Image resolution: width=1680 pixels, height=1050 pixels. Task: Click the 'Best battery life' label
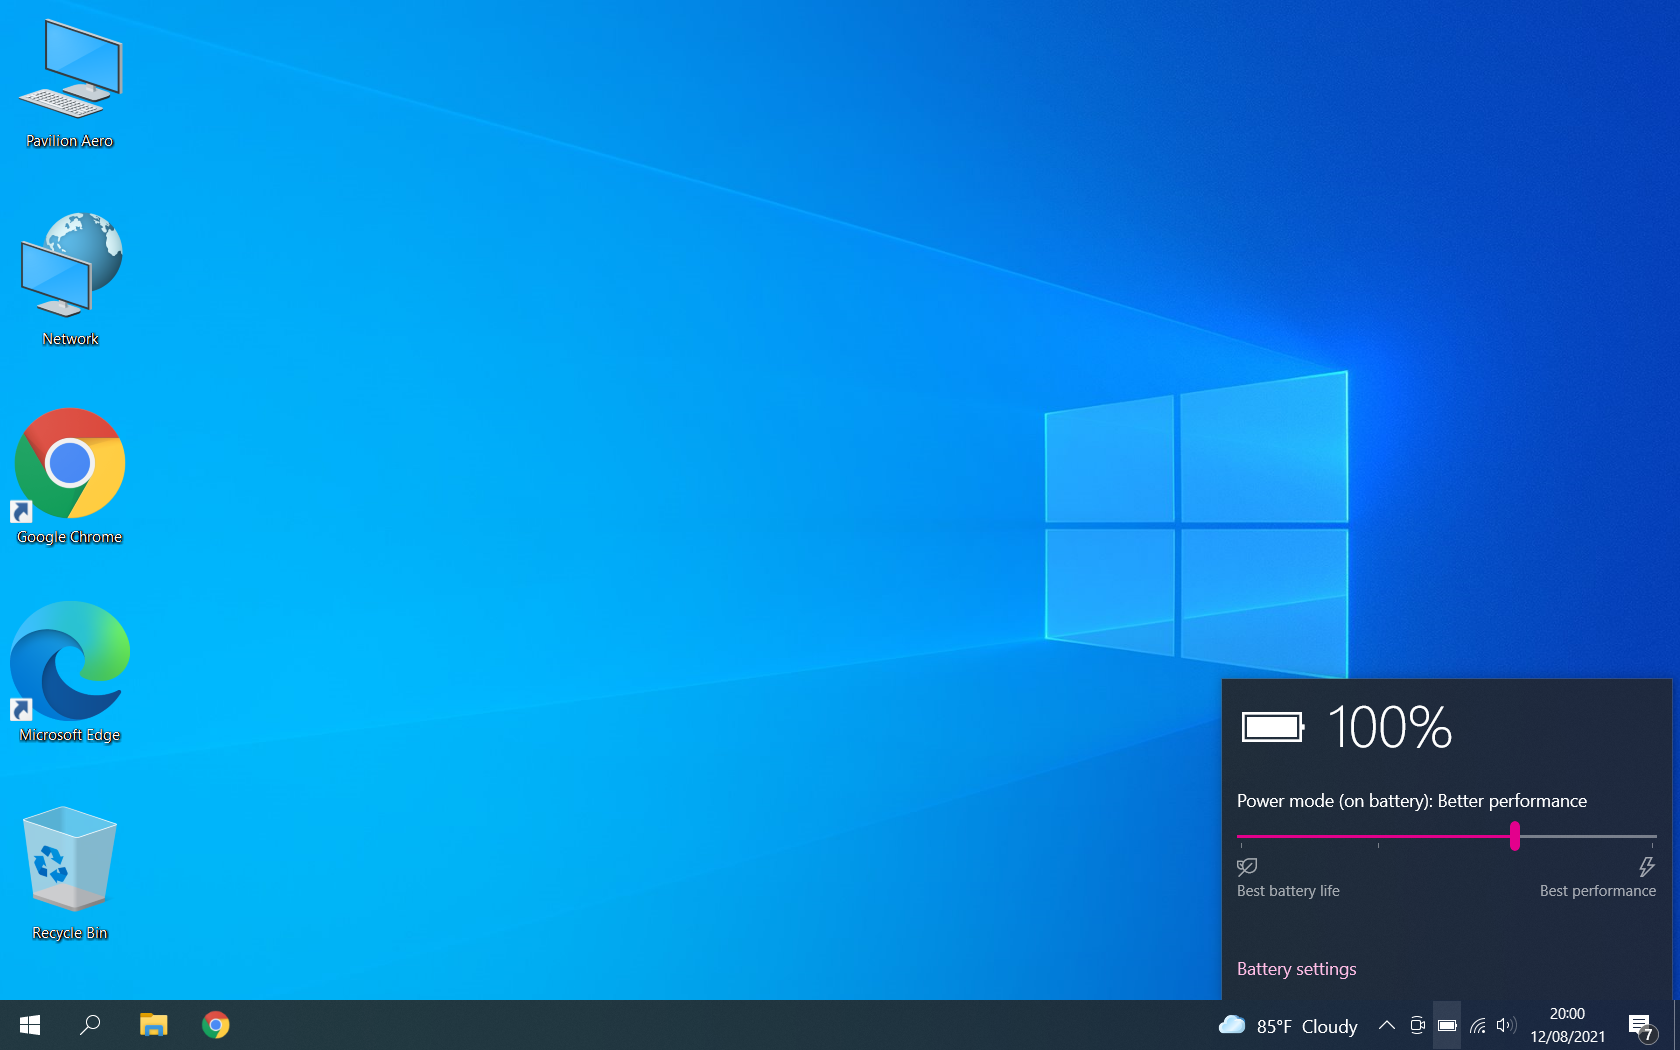(x=1288, y=891)
